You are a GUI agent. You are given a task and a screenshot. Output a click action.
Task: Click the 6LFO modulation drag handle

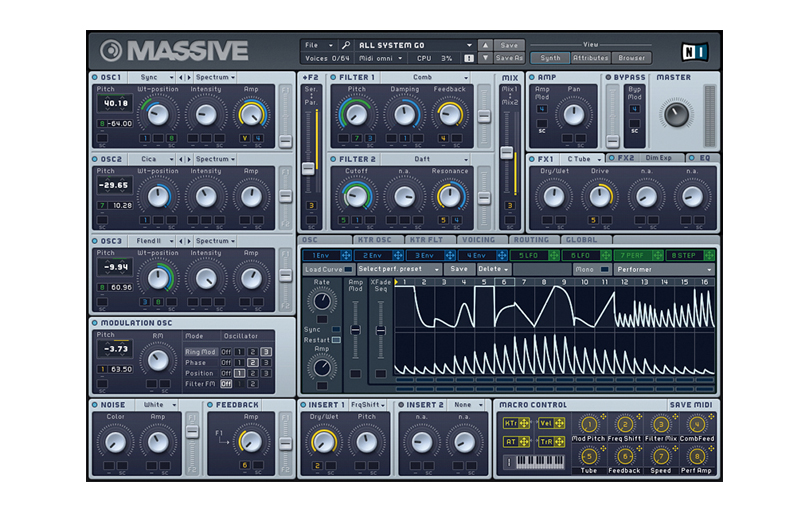pyautogui.click(x=606, y=255)
